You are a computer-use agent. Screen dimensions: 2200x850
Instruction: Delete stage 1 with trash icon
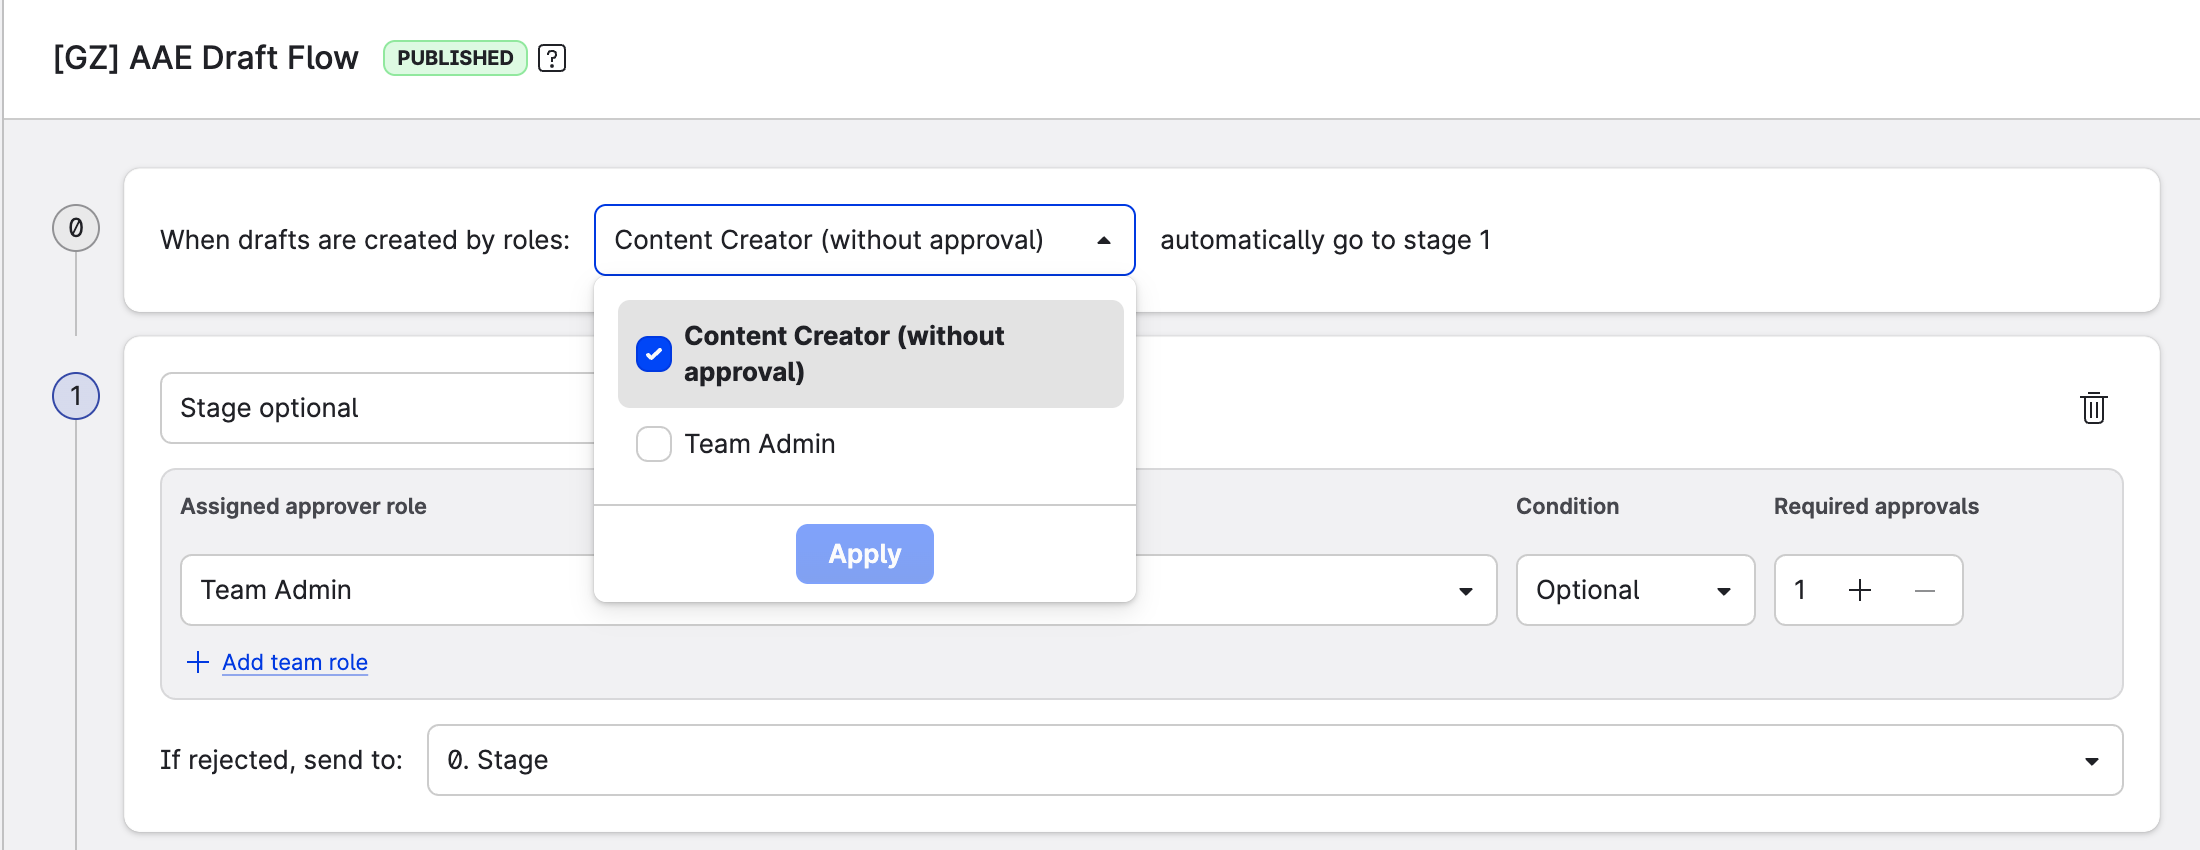(2093, 408)
